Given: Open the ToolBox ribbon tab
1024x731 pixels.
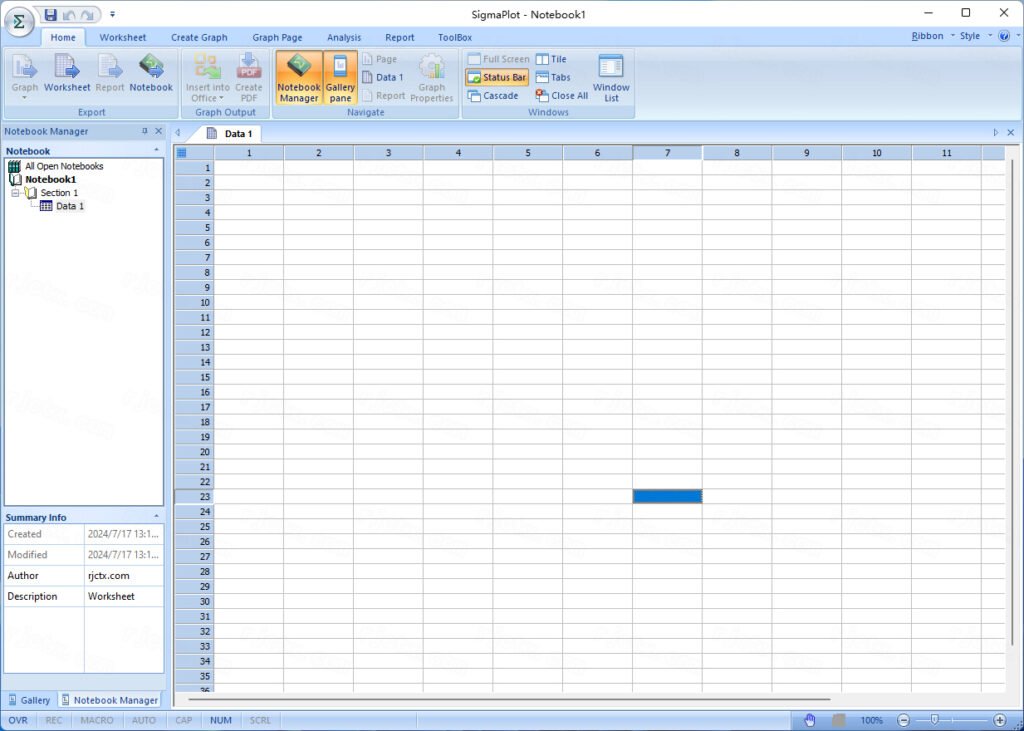Looking at the screenshot, I should pyautogui.click(x=455, y=37).
